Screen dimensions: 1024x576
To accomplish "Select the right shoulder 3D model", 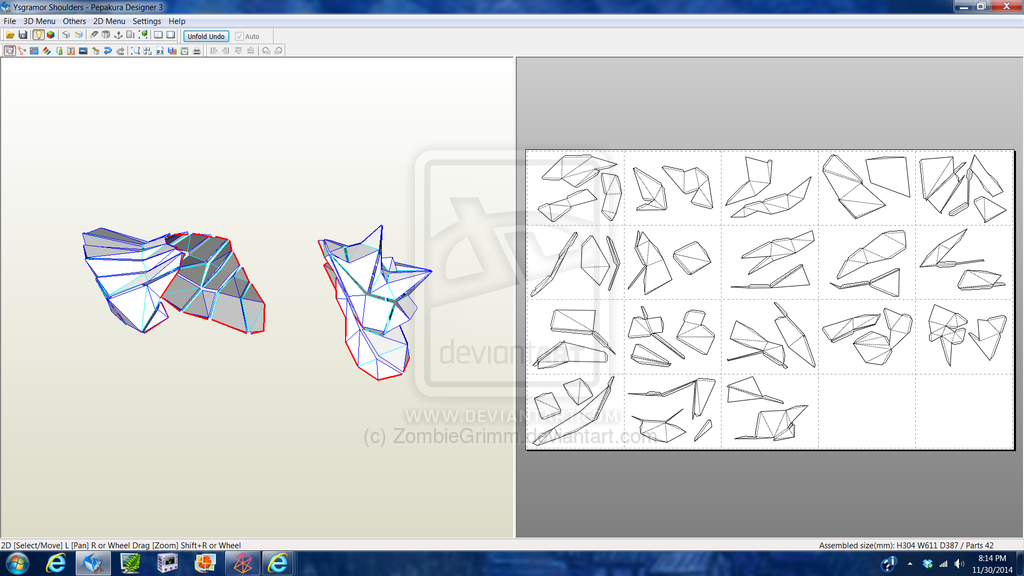I will point(374,302).
